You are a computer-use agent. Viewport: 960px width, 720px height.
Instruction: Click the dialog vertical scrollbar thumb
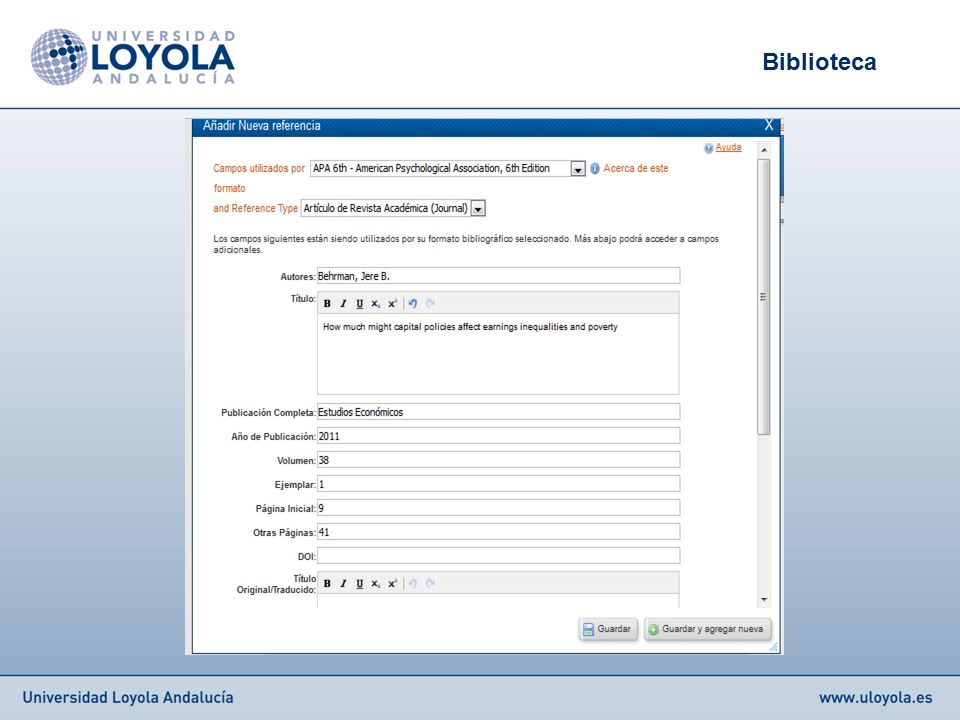(x=763, y=297)
